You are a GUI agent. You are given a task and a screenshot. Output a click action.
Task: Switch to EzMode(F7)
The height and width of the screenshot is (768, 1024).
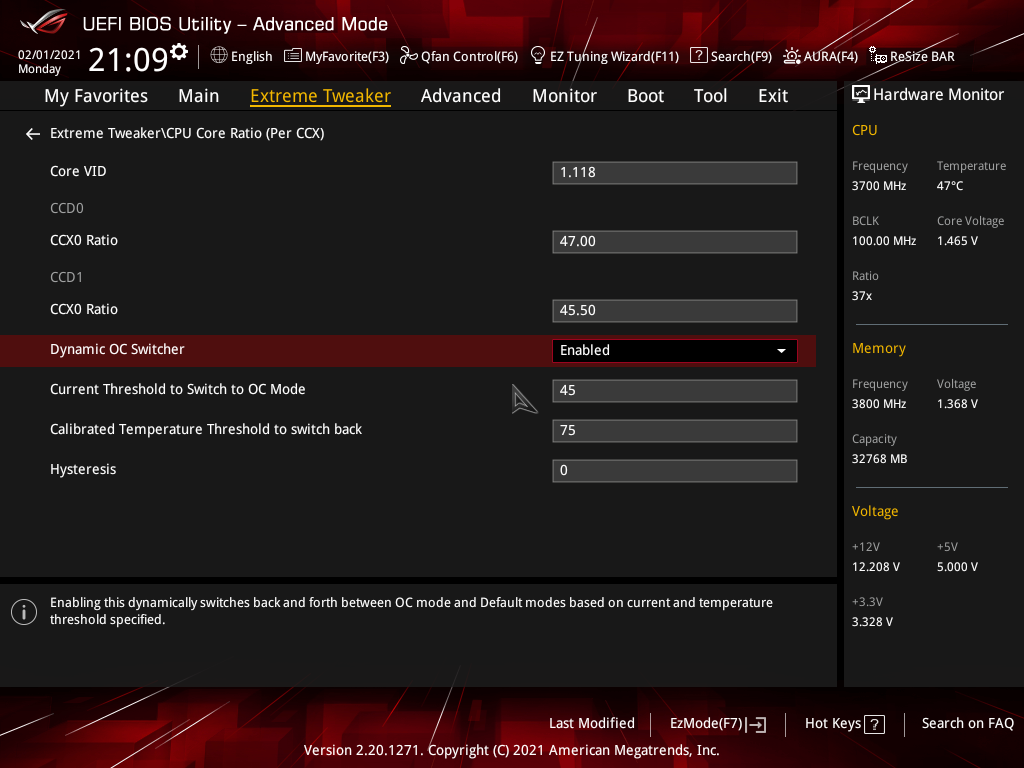[x=718, y=724]
